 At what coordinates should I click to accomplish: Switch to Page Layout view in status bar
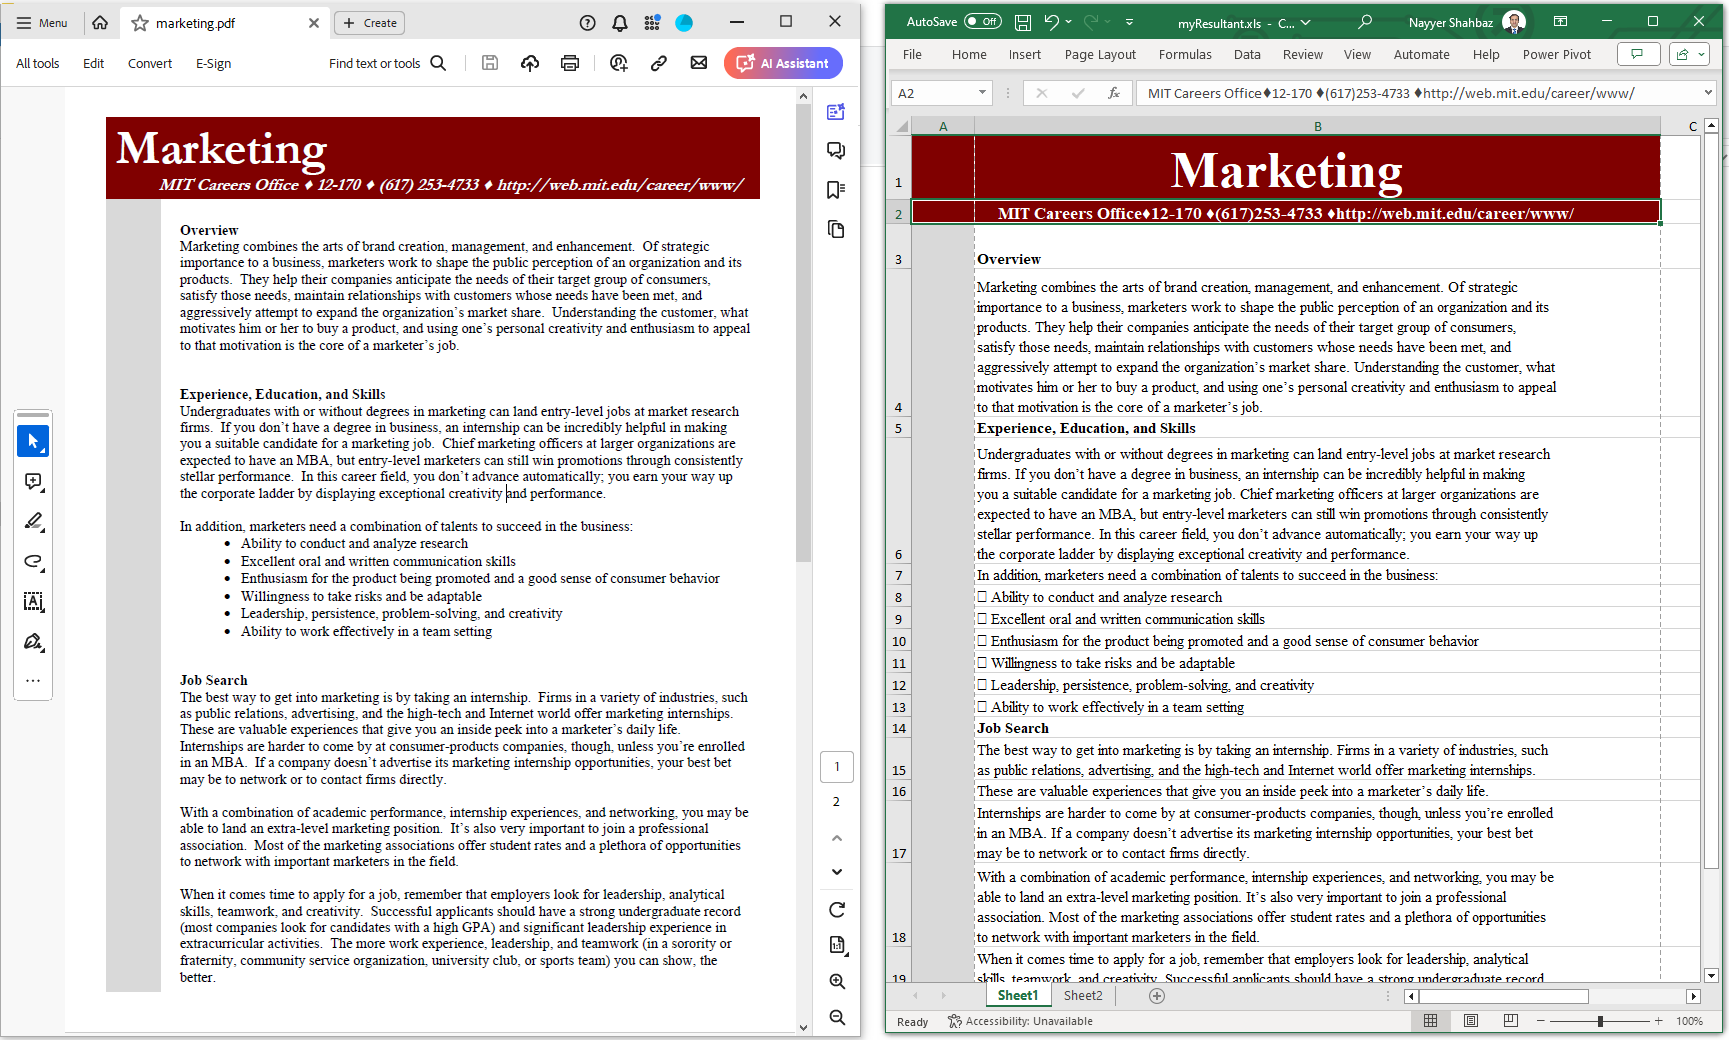1470,1021
